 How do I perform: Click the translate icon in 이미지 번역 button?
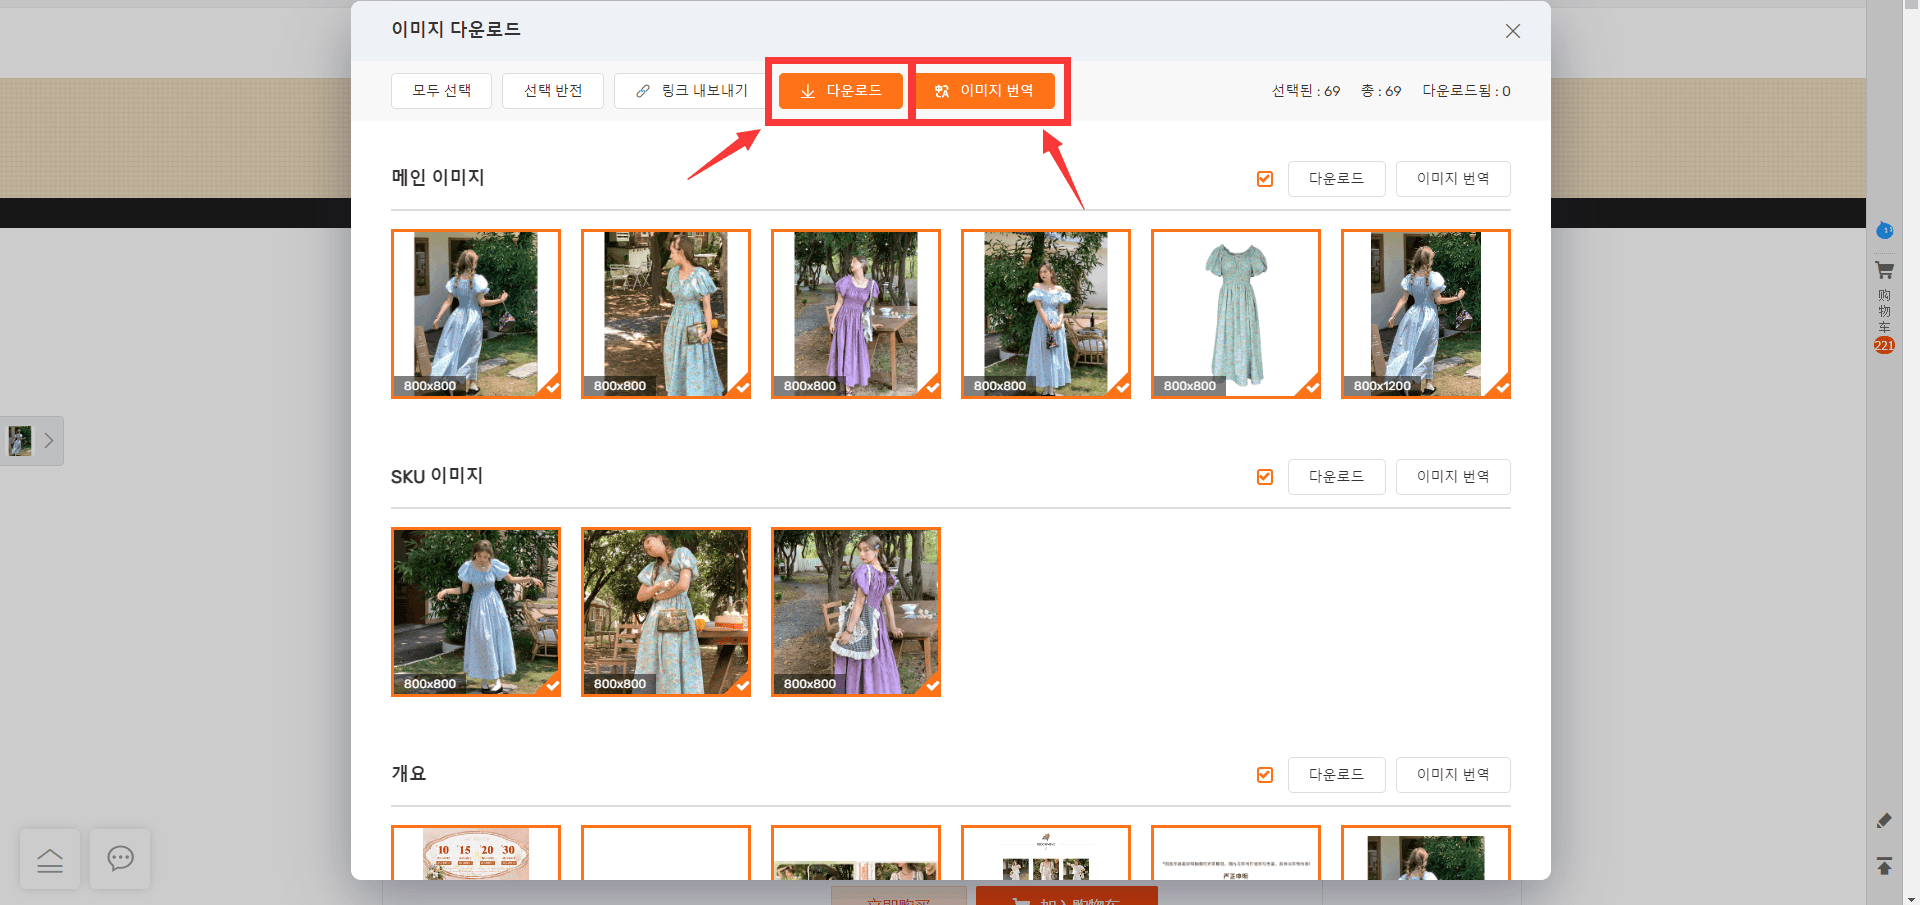(942, 92)
